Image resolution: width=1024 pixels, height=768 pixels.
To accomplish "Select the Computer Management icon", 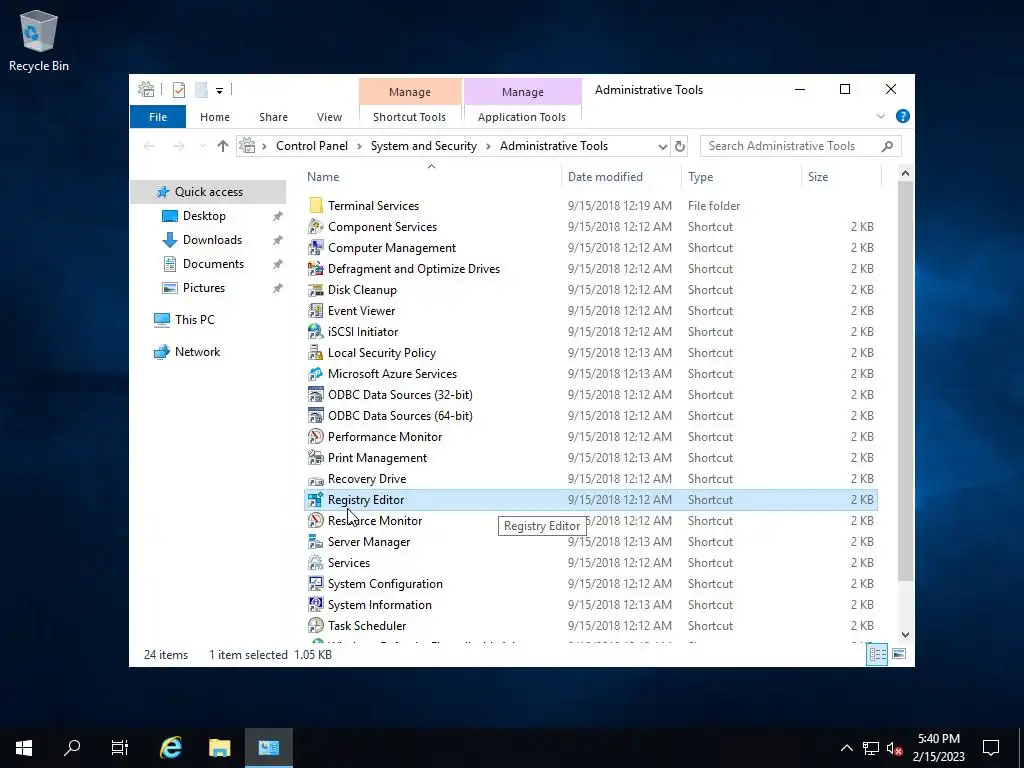I will [x=315, y=248].
